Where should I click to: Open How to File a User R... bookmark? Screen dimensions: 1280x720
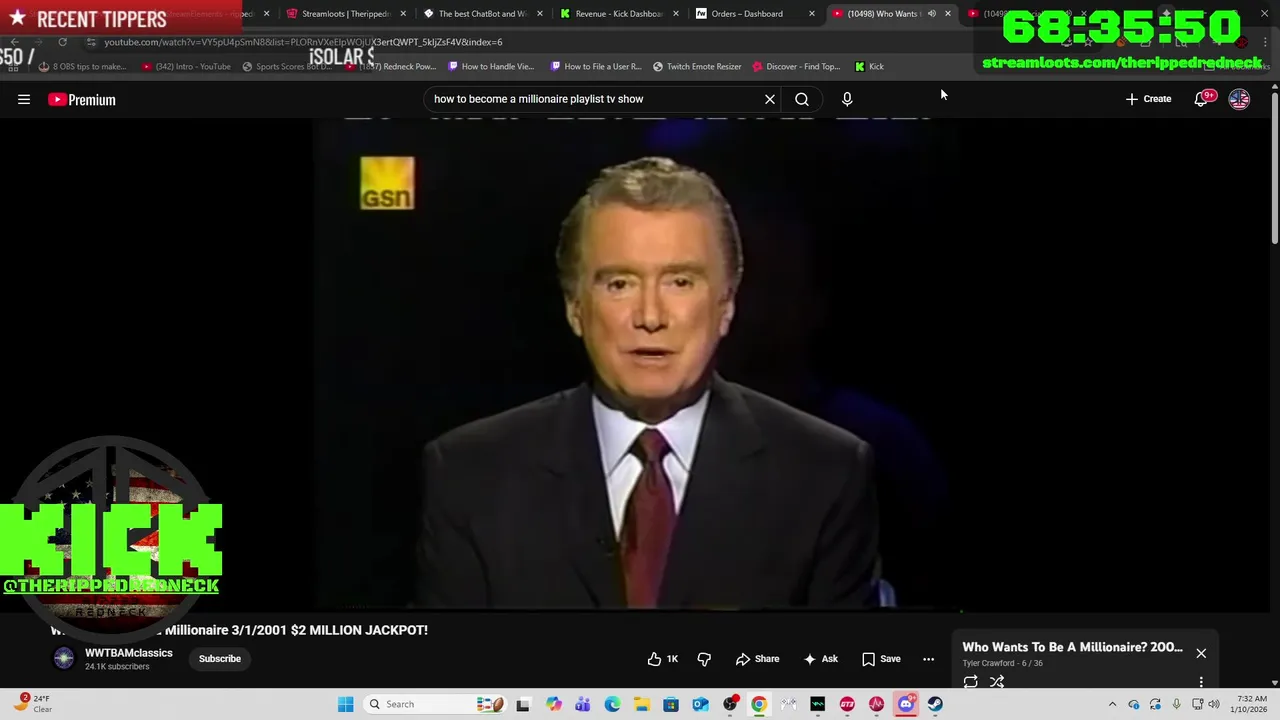coord(596,66)
